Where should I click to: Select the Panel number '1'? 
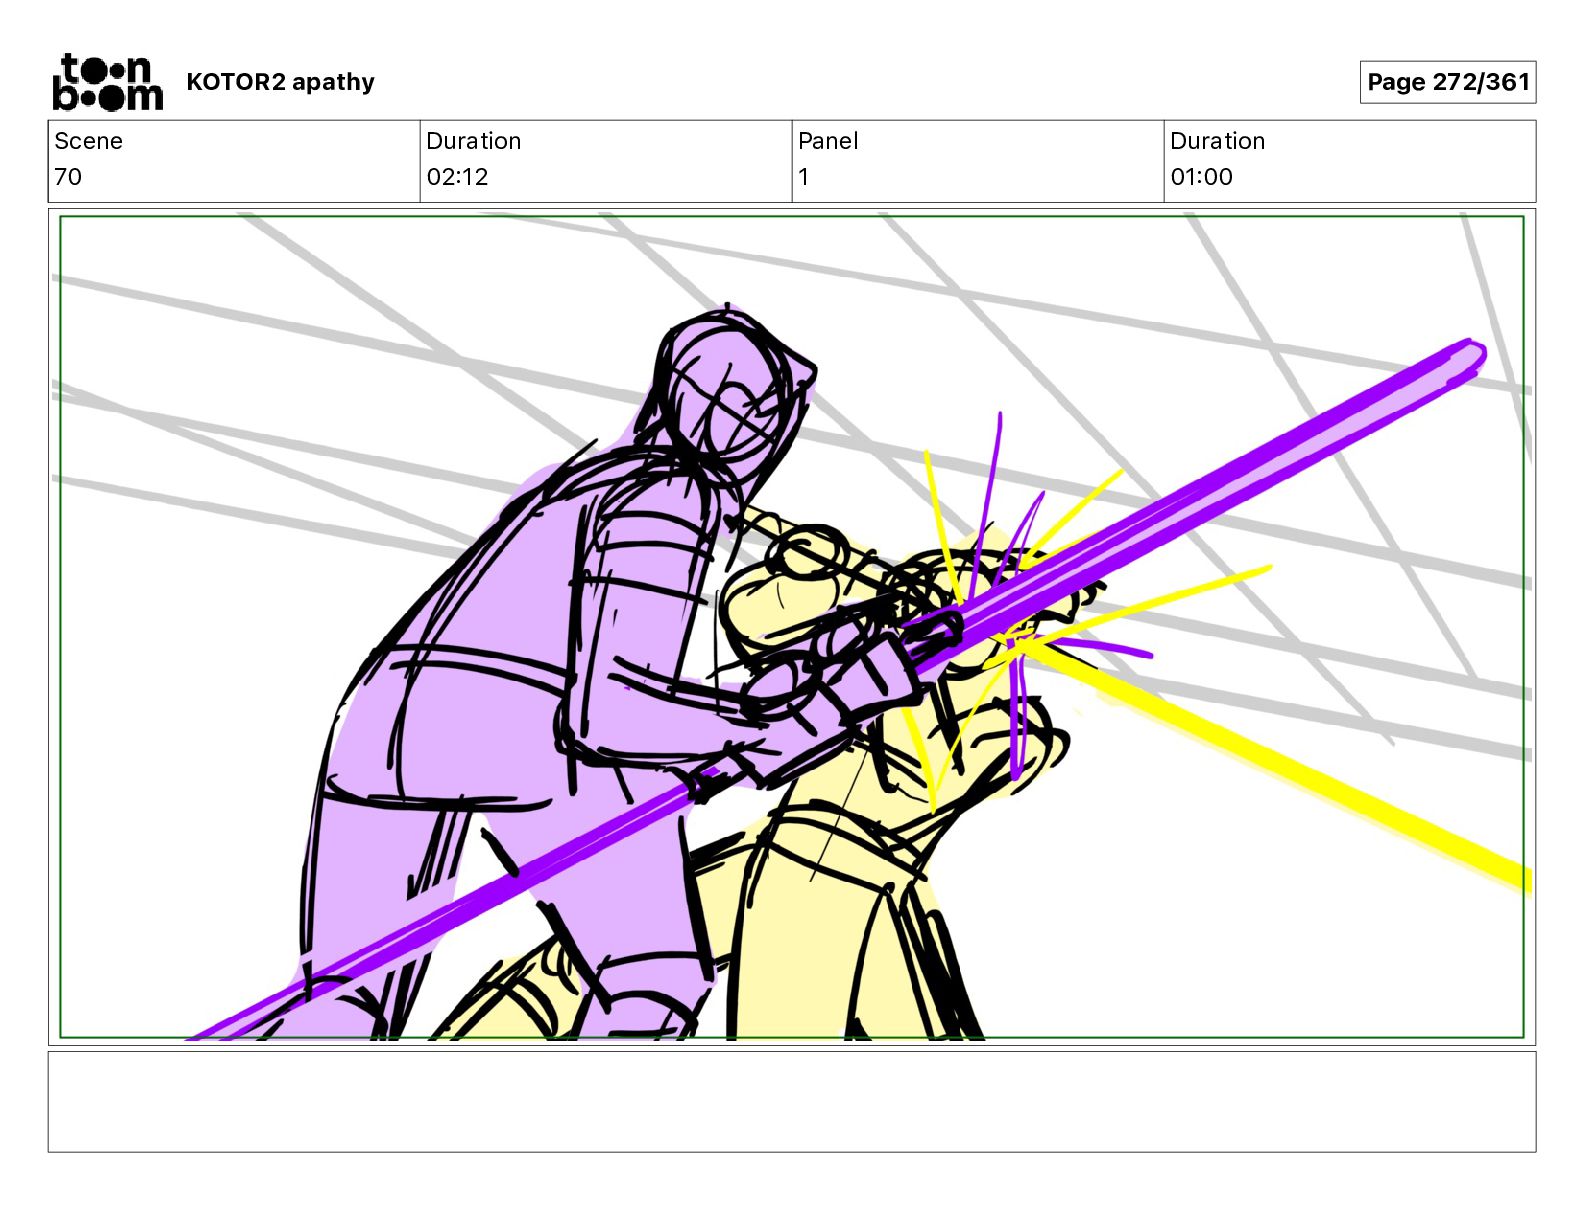click(803, 177)
